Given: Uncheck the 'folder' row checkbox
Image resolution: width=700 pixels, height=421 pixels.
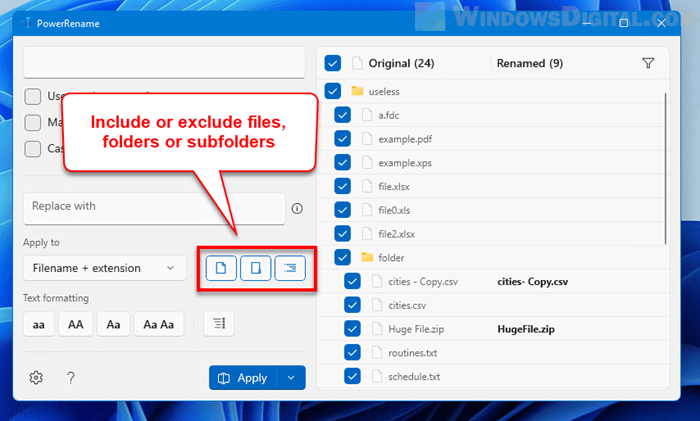Looking at the screenshot, I should [x=342, y=257].
